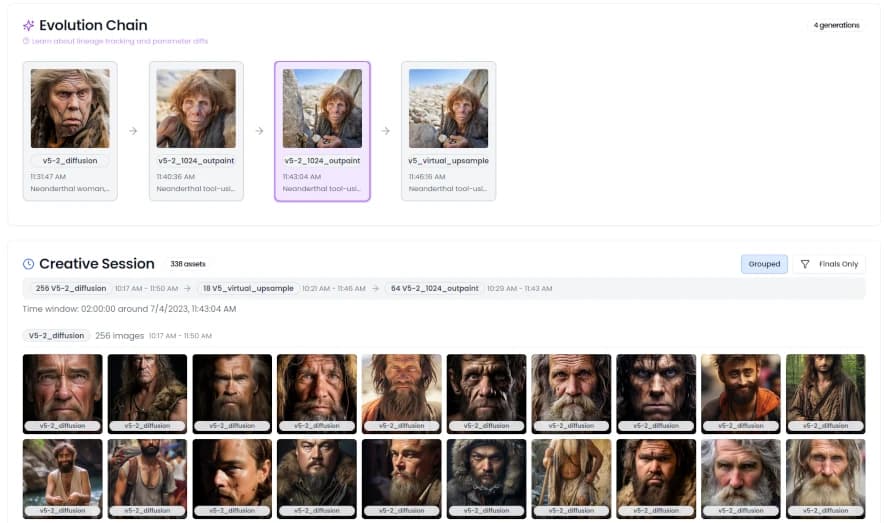The width and height of the screenshot is (884, 523).
Task: Click the '10:29 AM - 11:43 AM' time range
Action: (520, 289)
